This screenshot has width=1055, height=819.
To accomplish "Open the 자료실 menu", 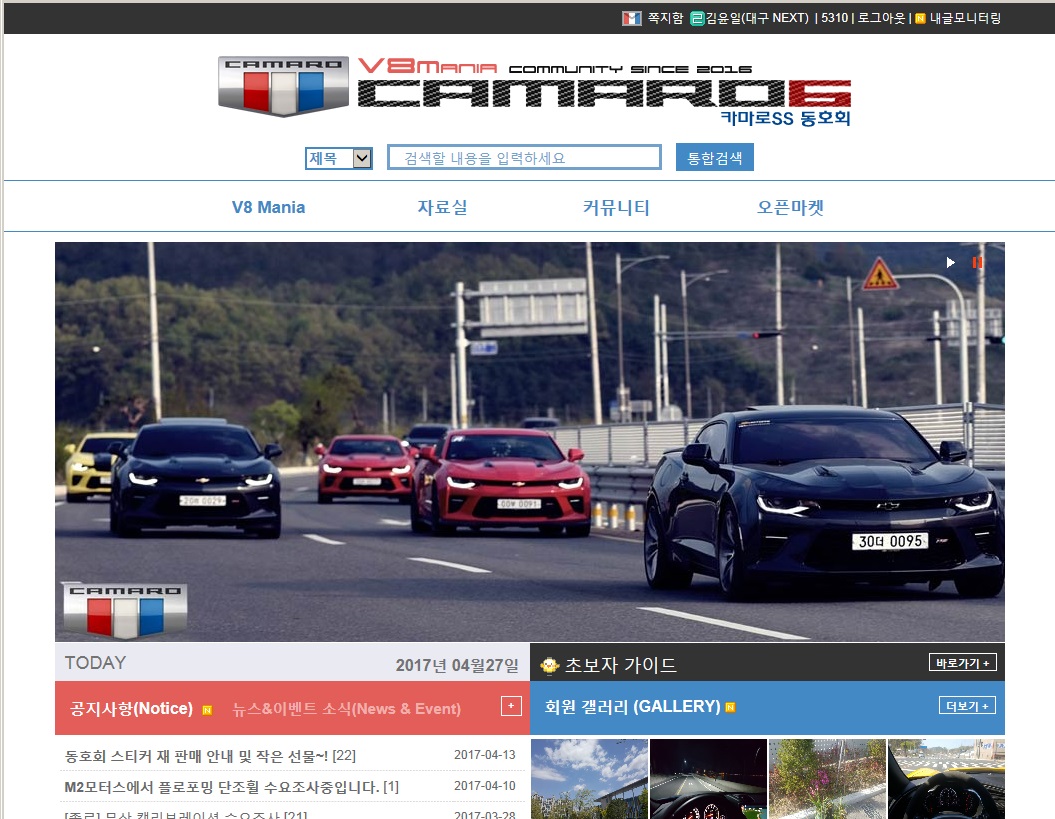I will (442, 207).
